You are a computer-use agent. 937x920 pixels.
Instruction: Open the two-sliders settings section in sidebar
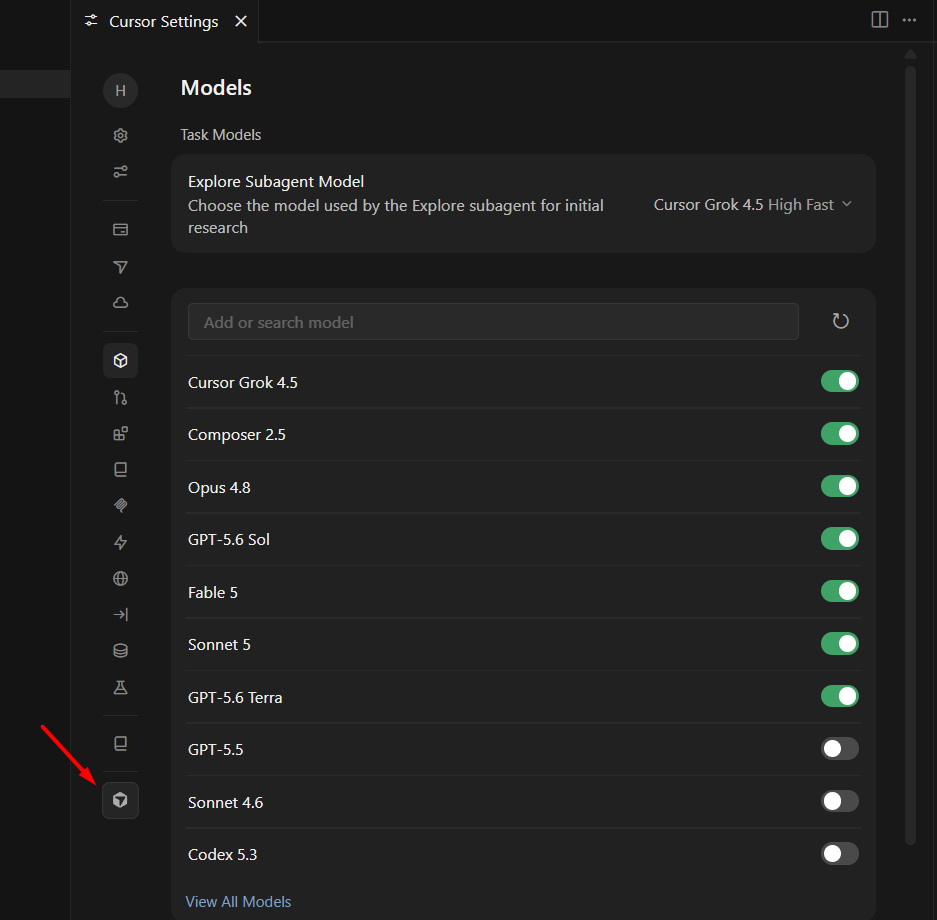point(120,171)
